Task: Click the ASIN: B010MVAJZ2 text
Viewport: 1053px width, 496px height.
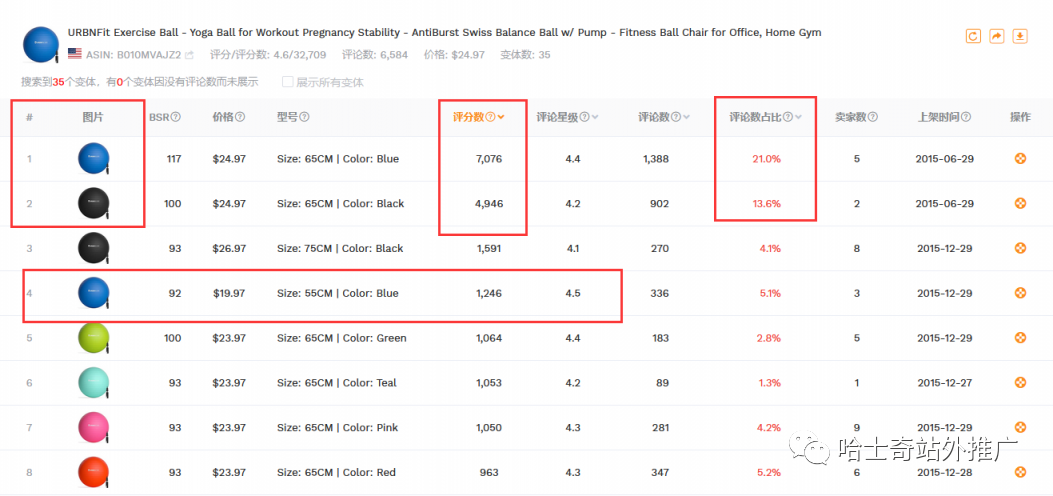Action: pyautogui.click(x=134, y=55)
